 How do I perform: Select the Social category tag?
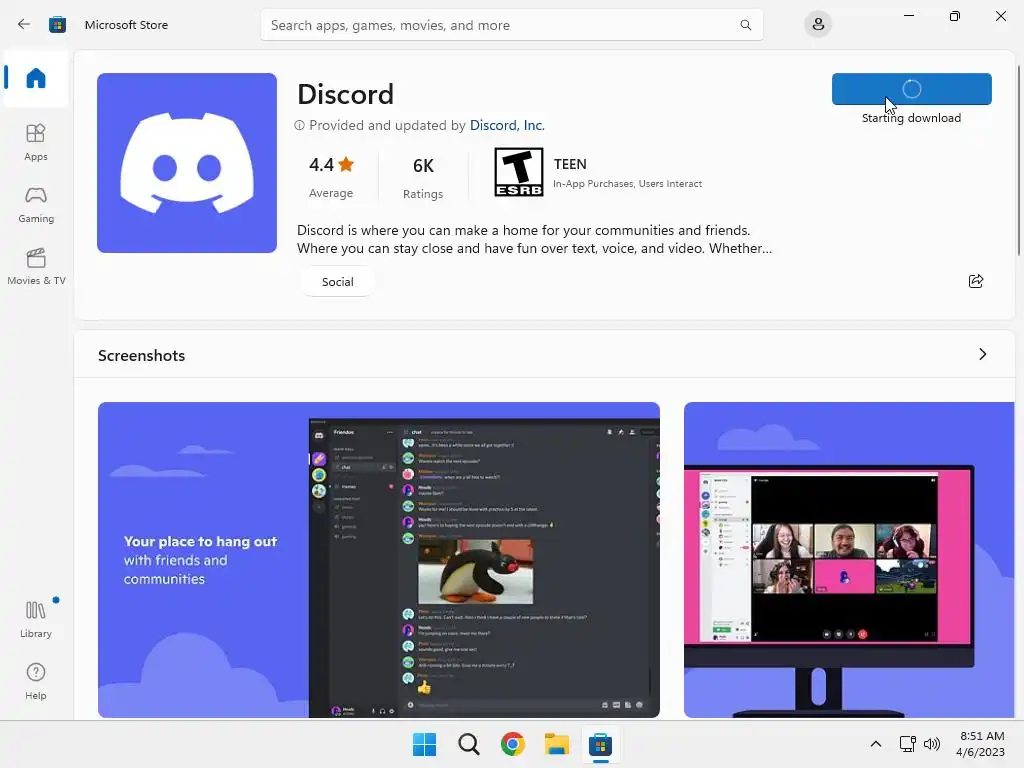click(338, 281)
